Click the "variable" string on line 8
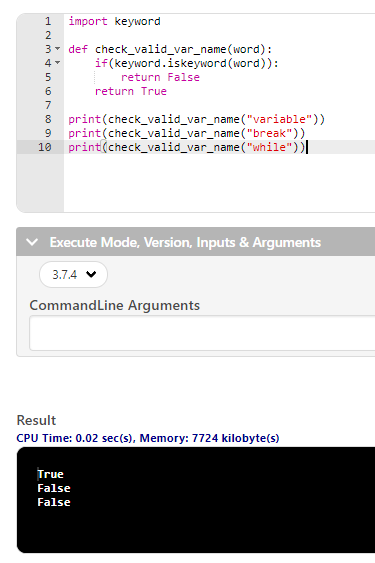The height and width of the screenshot is (563, 375). pyautogui.click(x=279, y=119)
